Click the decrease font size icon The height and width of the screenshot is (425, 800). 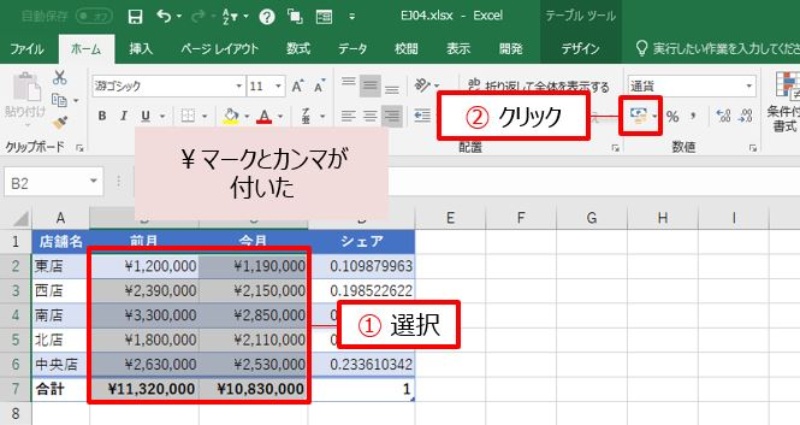[x=320, y=86]
